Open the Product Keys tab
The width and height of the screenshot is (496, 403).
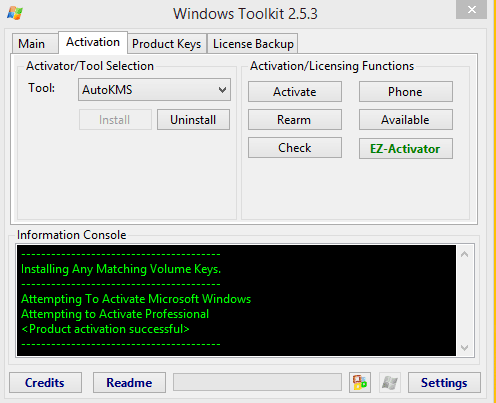coord(167,44)
